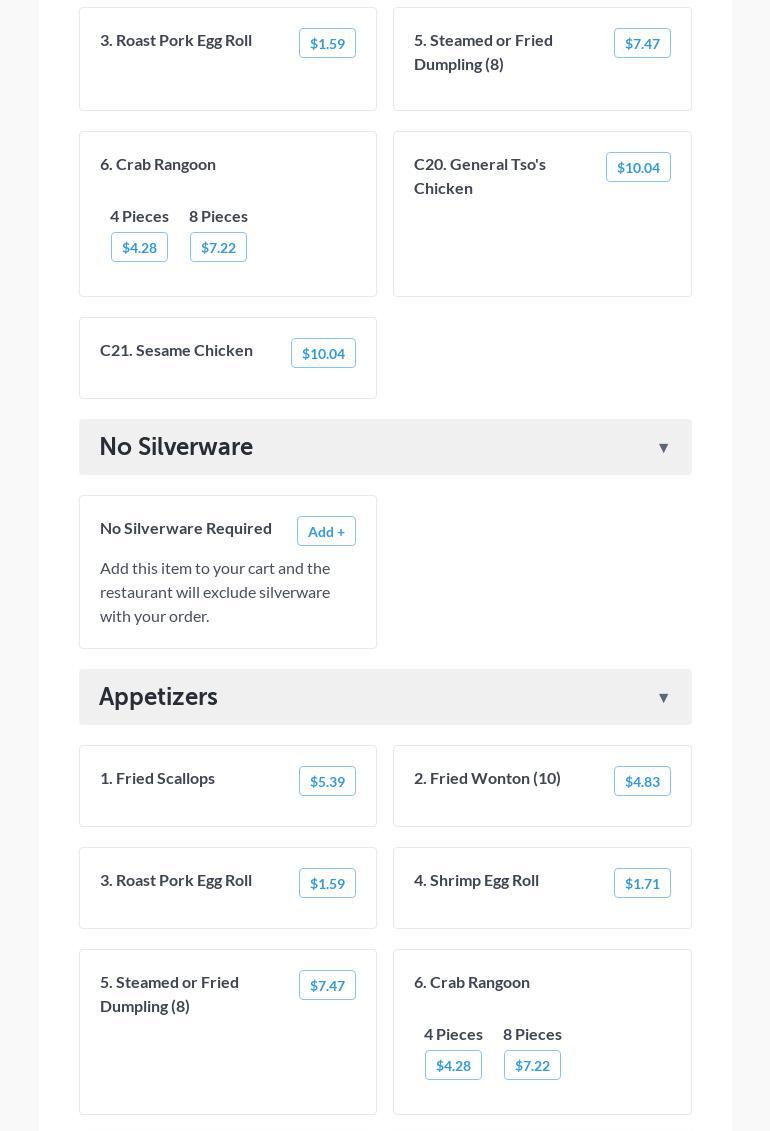Image resolution: width=770 pixels, height=1131 pixels.
Task: Add C20 General Tso's Chicken for $10.04
Action: pyautogui.click(x=638, y=168)
